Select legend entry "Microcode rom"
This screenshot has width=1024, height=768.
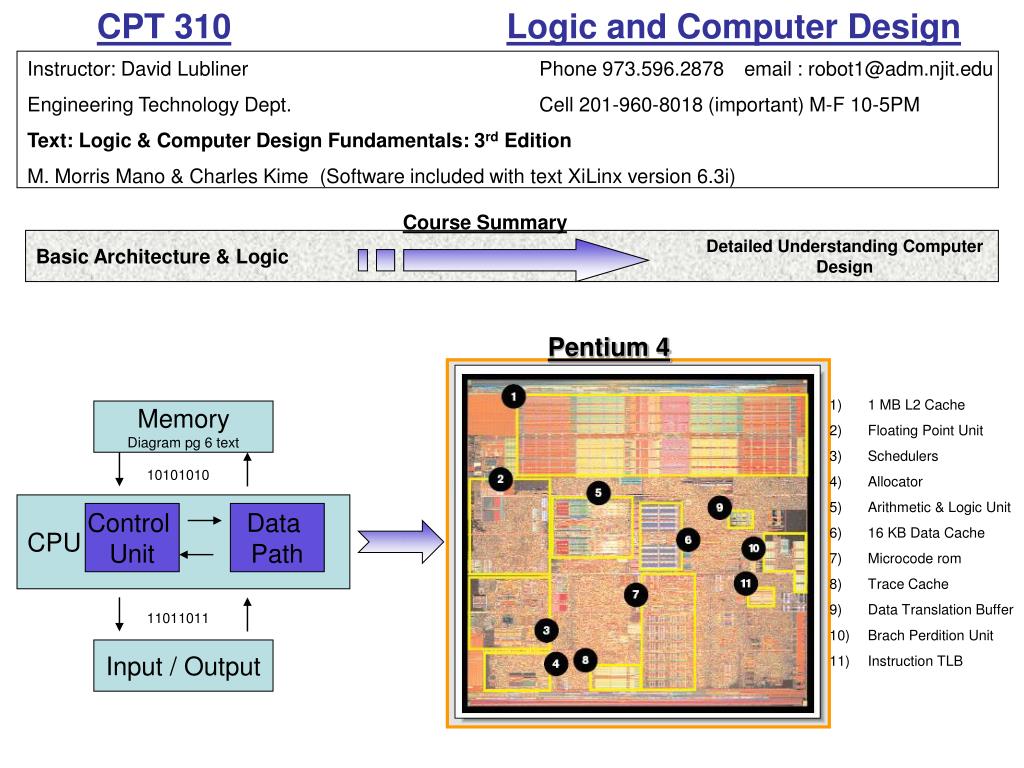point(914,558)
